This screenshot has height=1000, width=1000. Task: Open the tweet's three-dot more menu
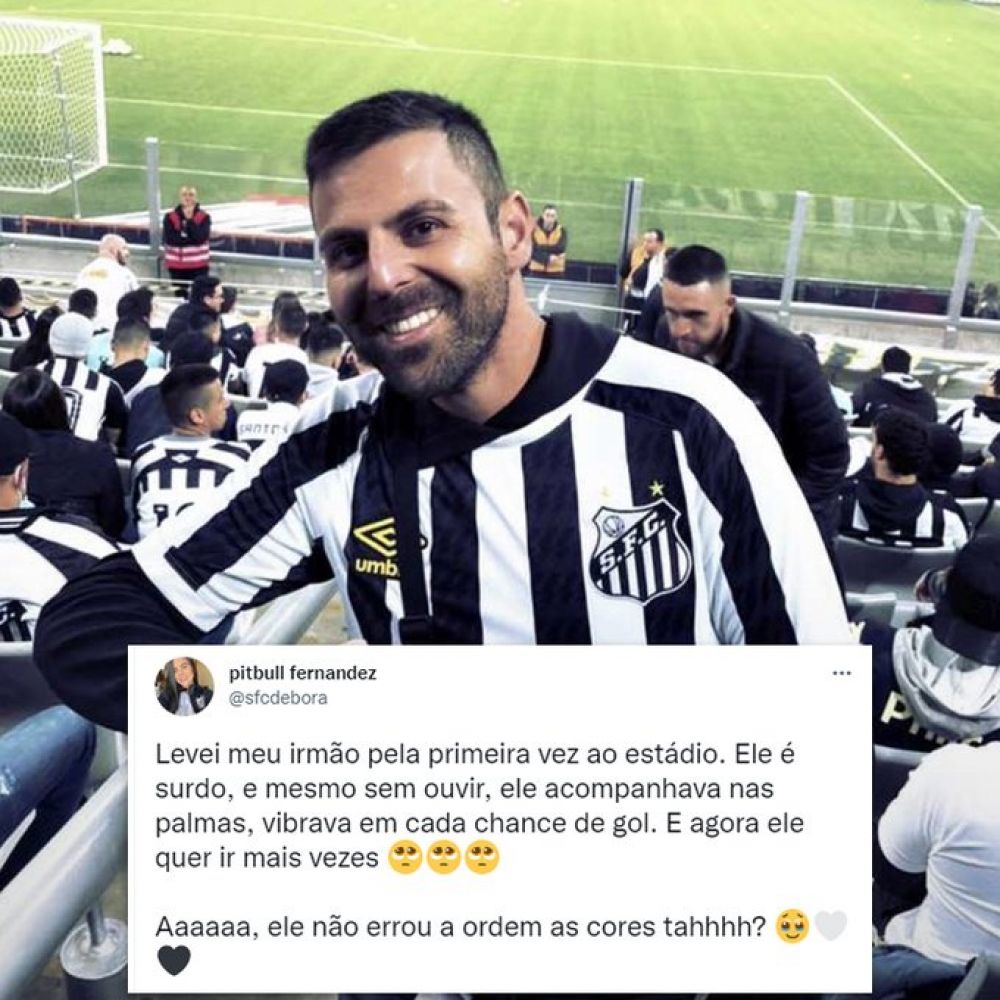tap(842, 673)
